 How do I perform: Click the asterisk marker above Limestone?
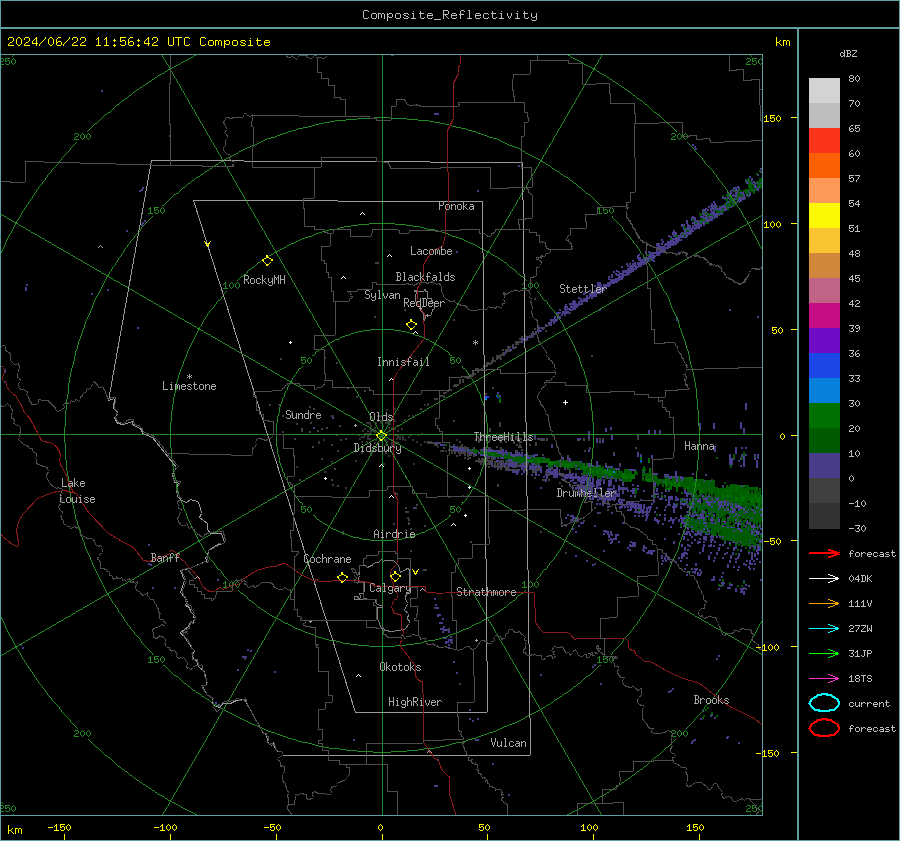coord(189,377)
